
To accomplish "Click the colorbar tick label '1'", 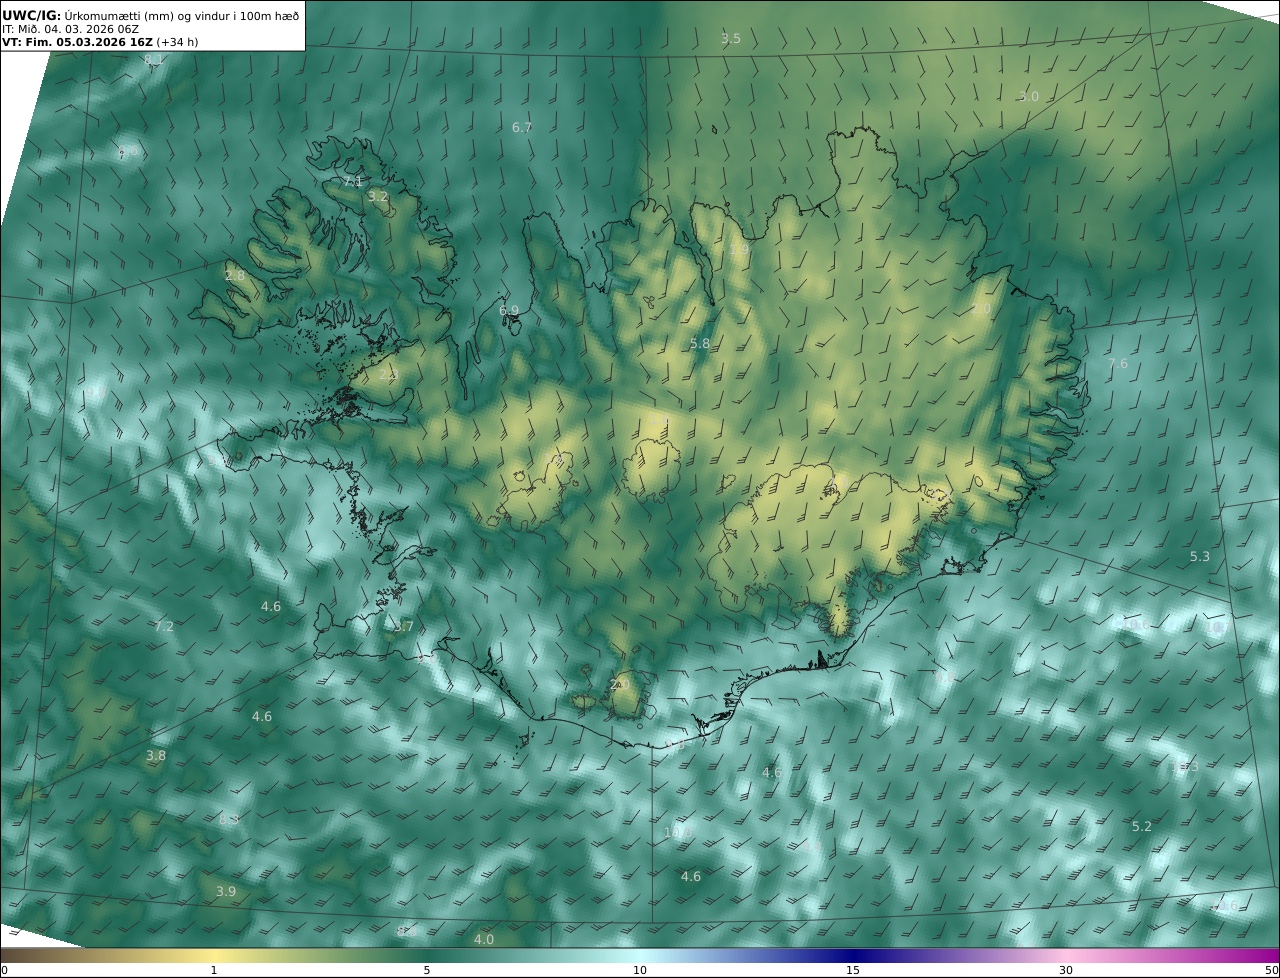I will click(x=214, y=970).
